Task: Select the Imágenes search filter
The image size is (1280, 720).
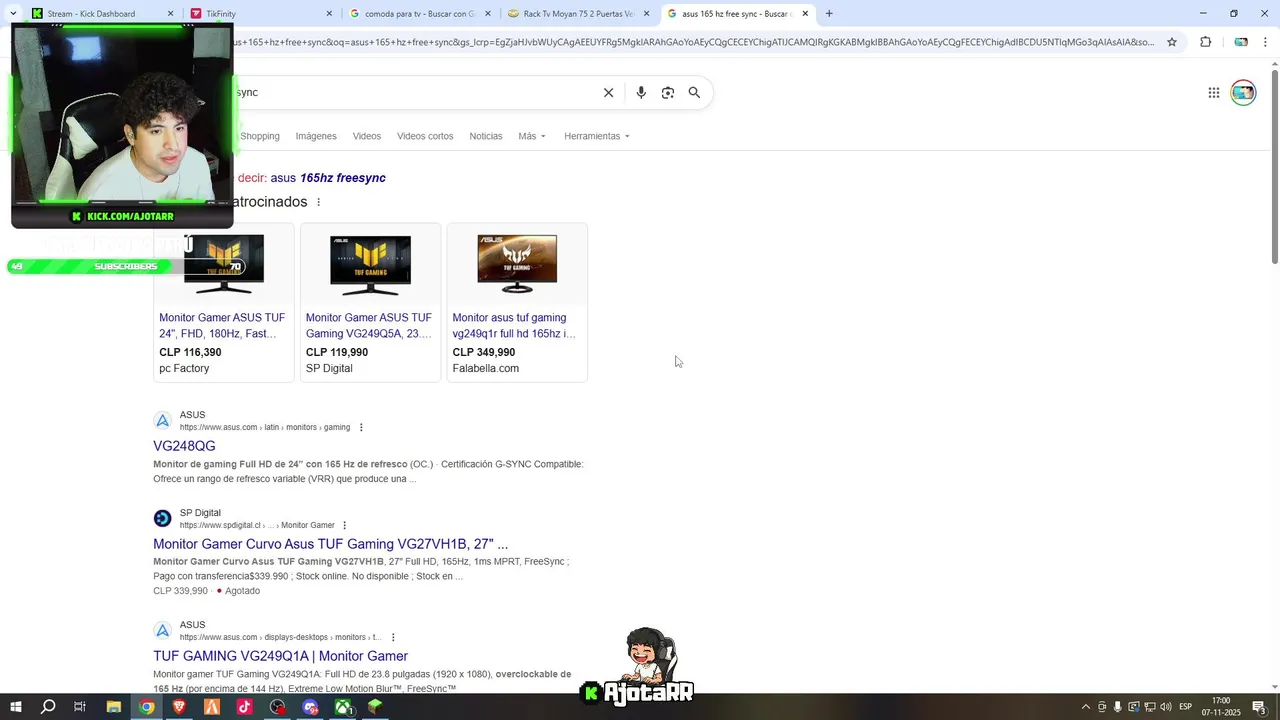Action: [316, 136]
